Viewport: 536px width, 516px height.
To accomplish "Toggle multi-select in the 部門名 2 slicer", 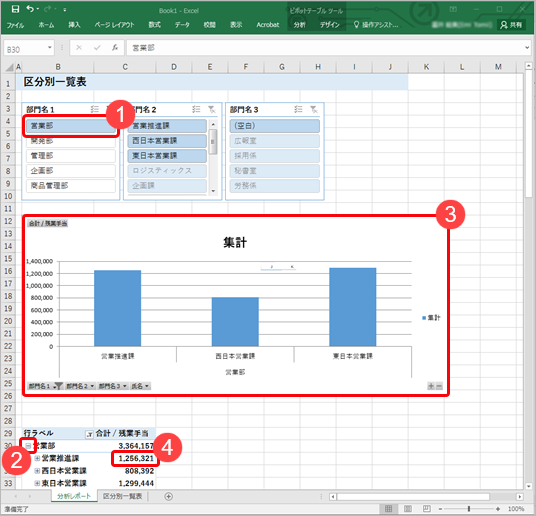I will coord(196,109).
